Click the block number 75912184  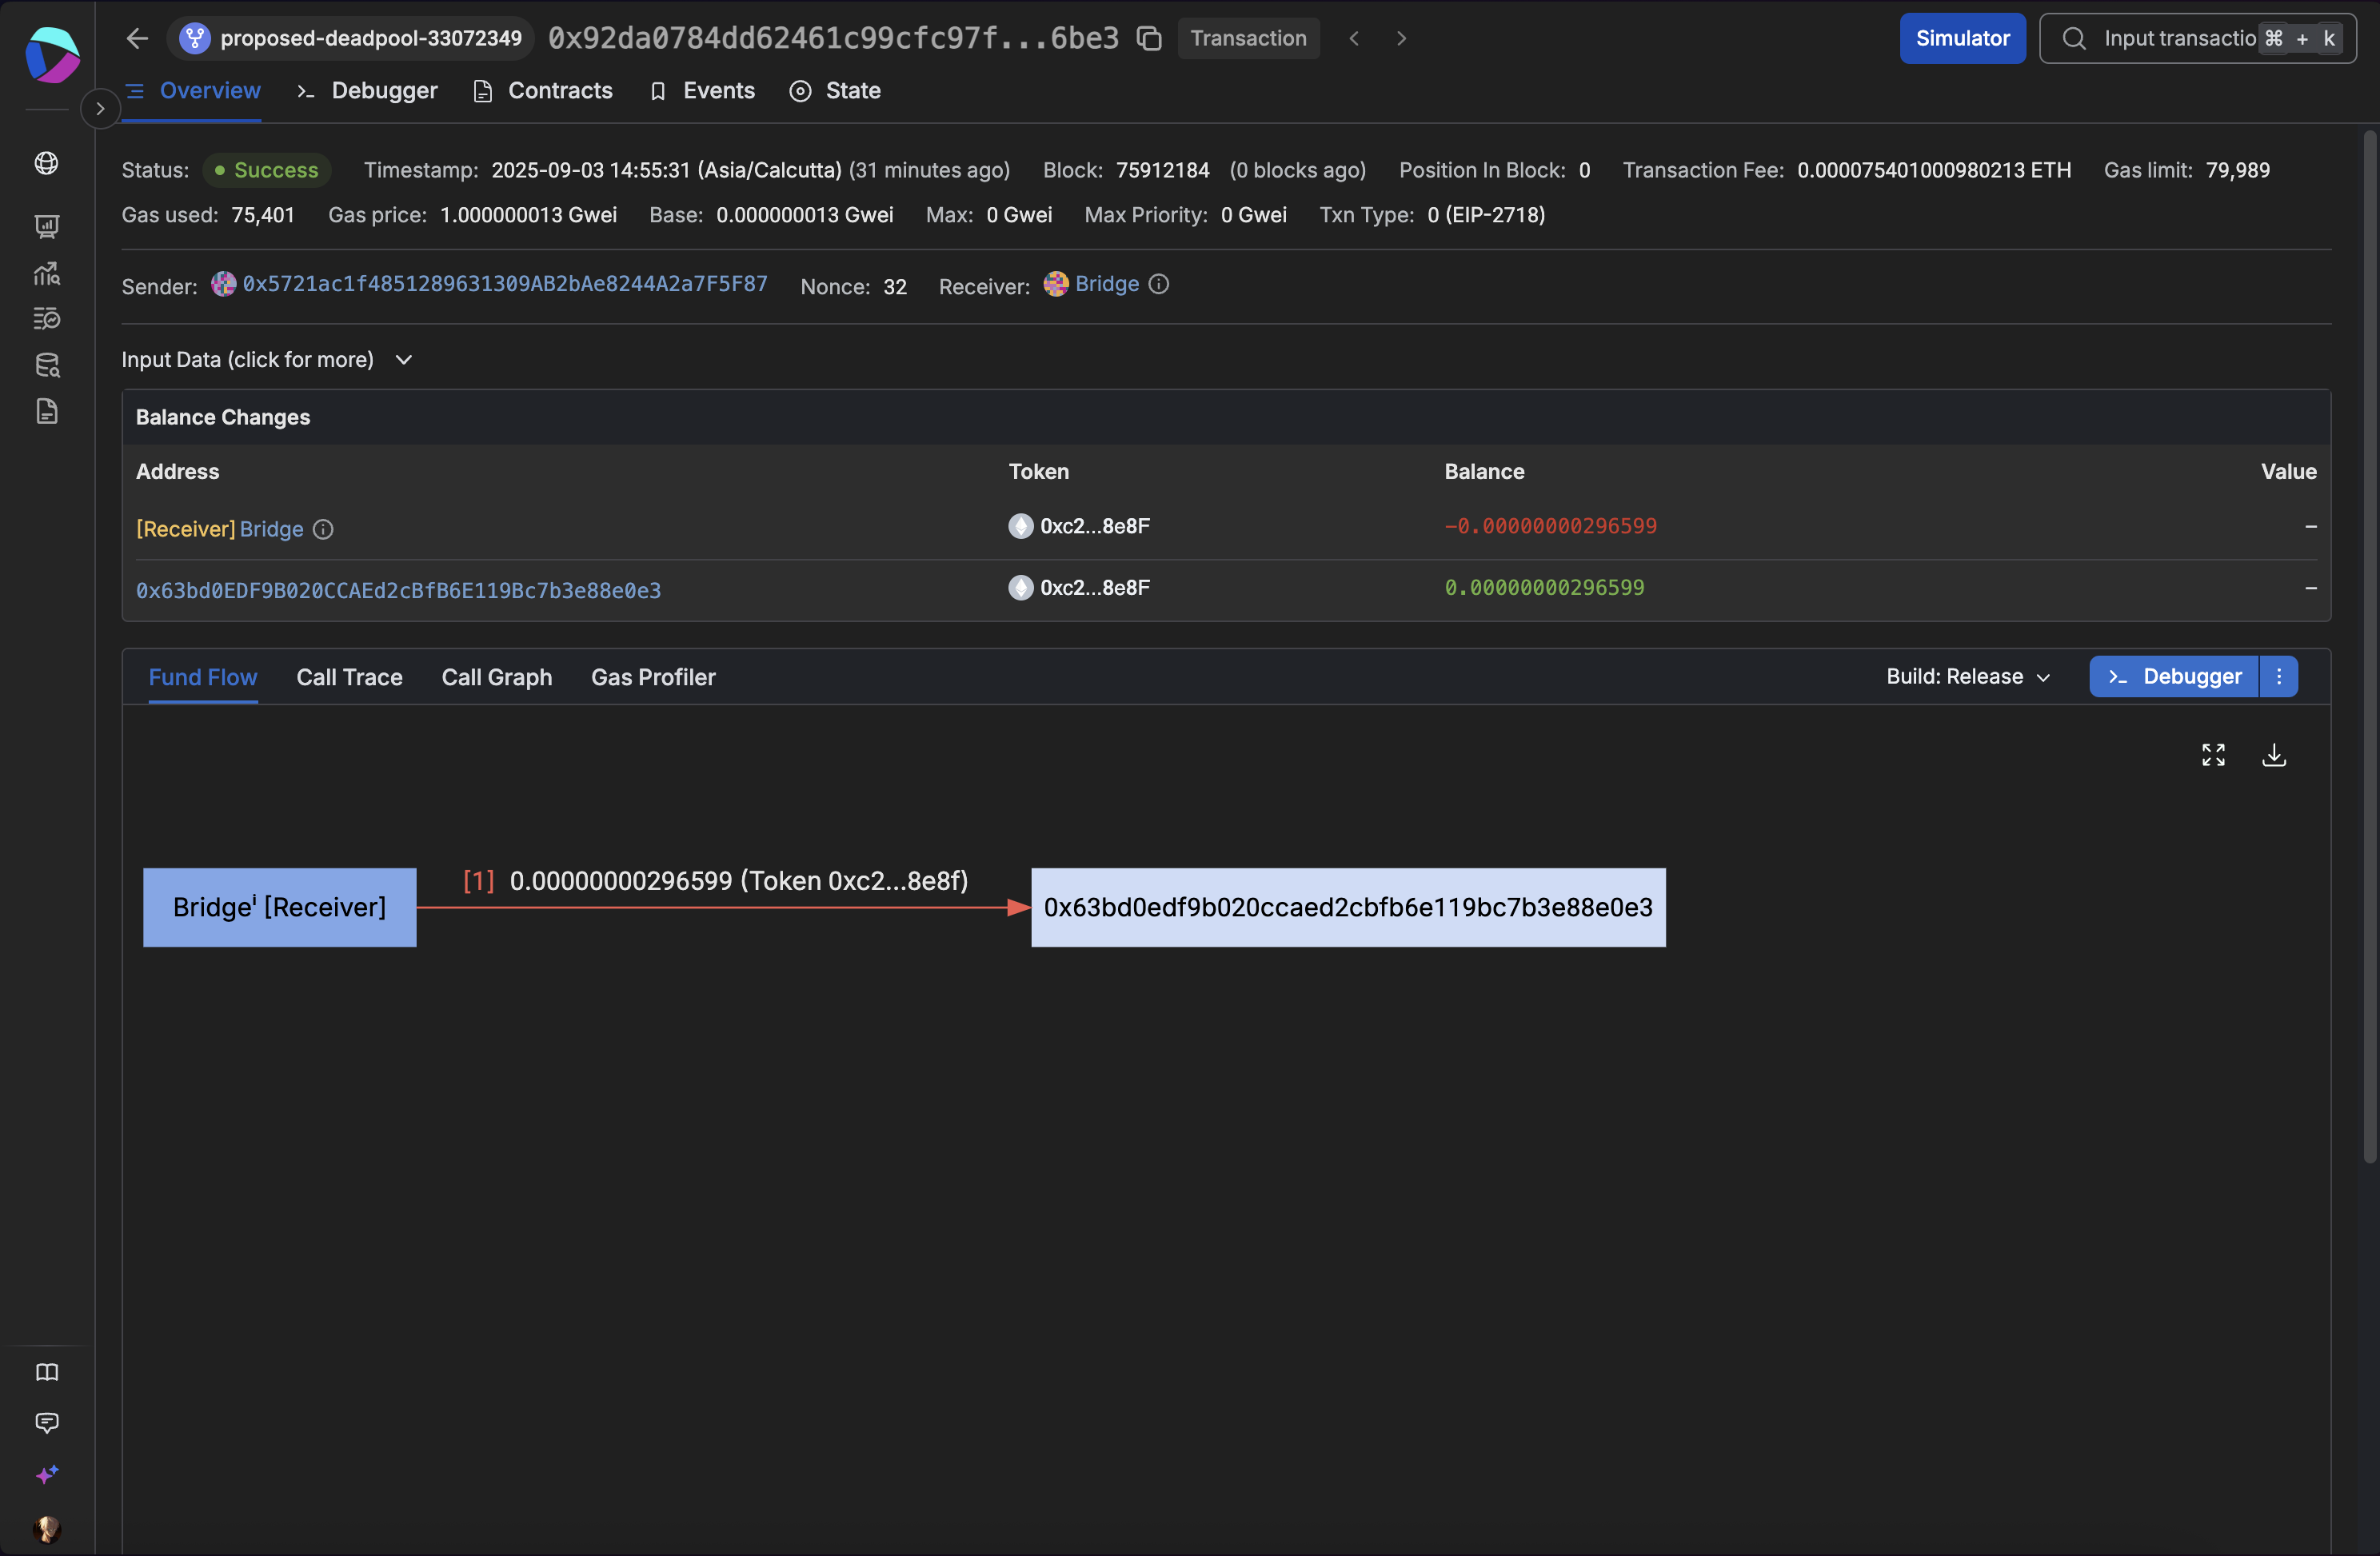click(x=1162, y=170)
